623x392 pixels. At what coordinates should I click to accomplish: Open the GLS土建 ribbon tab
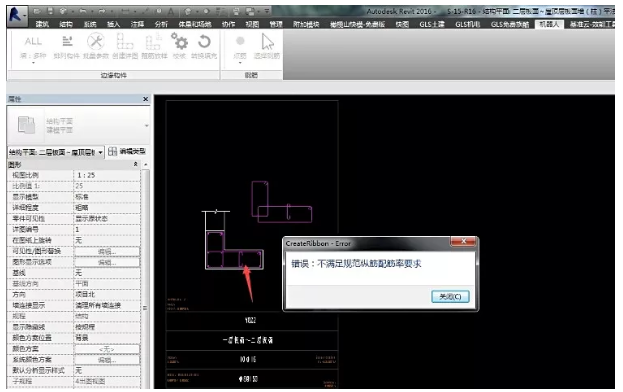point(432,25)
